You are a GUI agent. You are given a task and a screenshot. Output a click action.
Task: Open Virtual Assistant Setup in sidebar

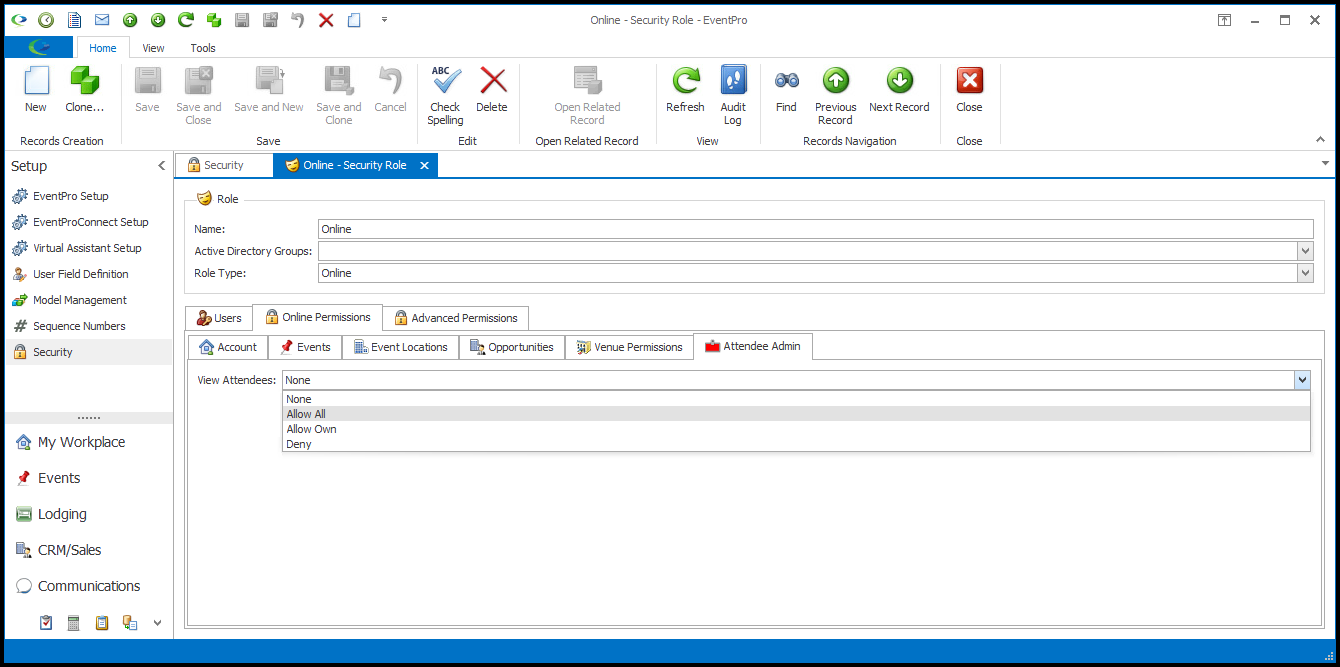(88, 248)
